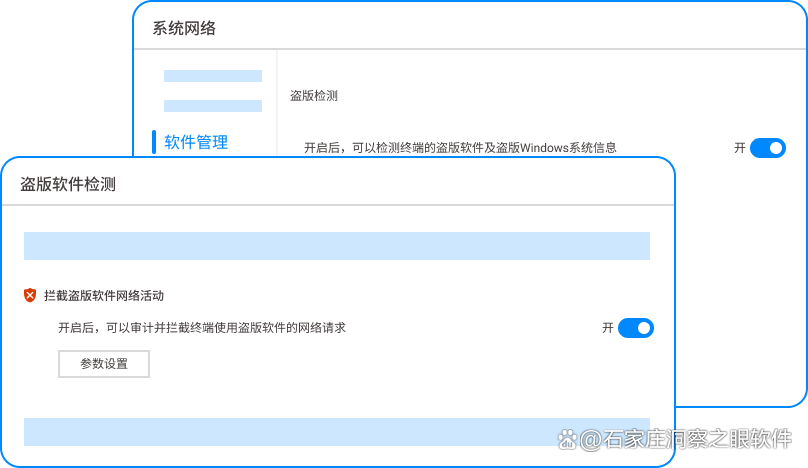808x468 pixels.
Task: Click the 盗版软件检测 window title
Action: [x=68, y=184]
